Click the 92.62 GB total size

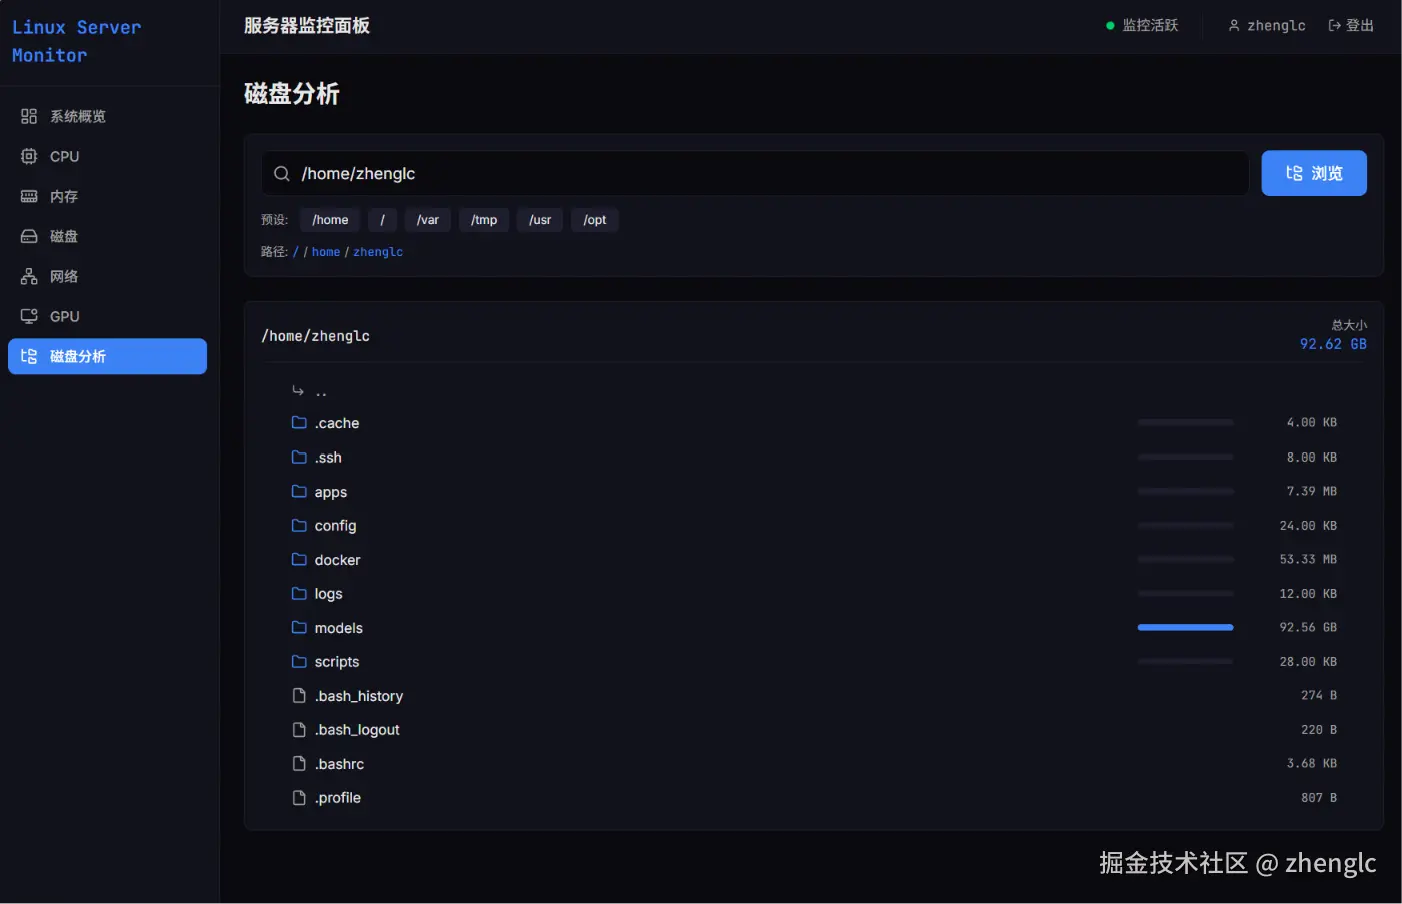(1333, 344)
